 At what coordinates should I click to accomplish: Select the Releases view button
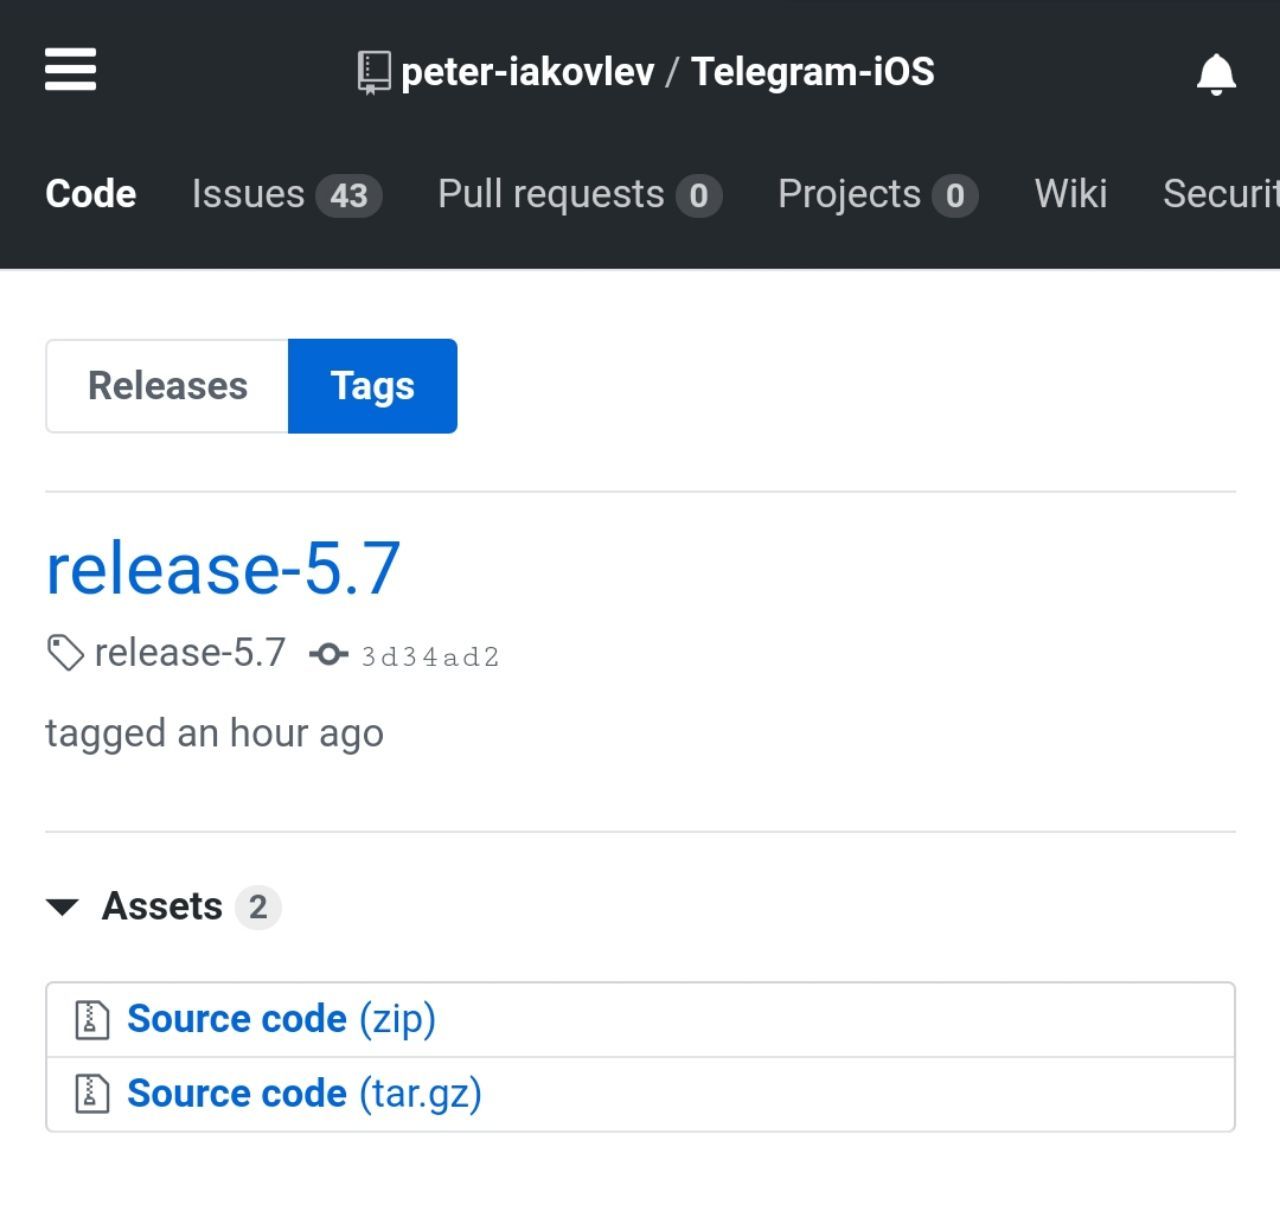(167, 386)
